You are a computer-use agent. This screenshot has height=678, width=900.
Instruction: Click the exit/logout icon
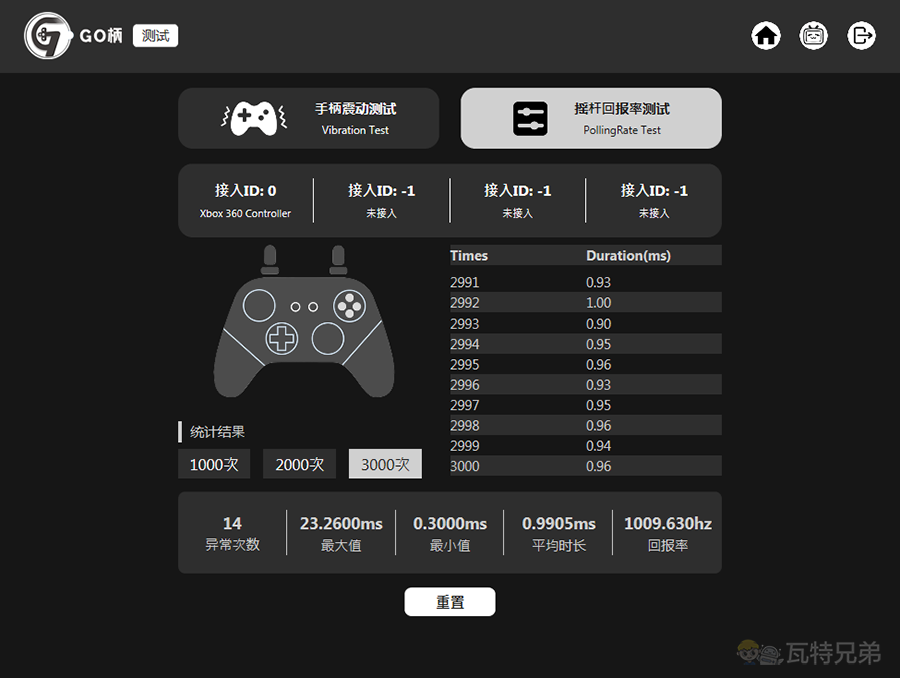point(862,36)
